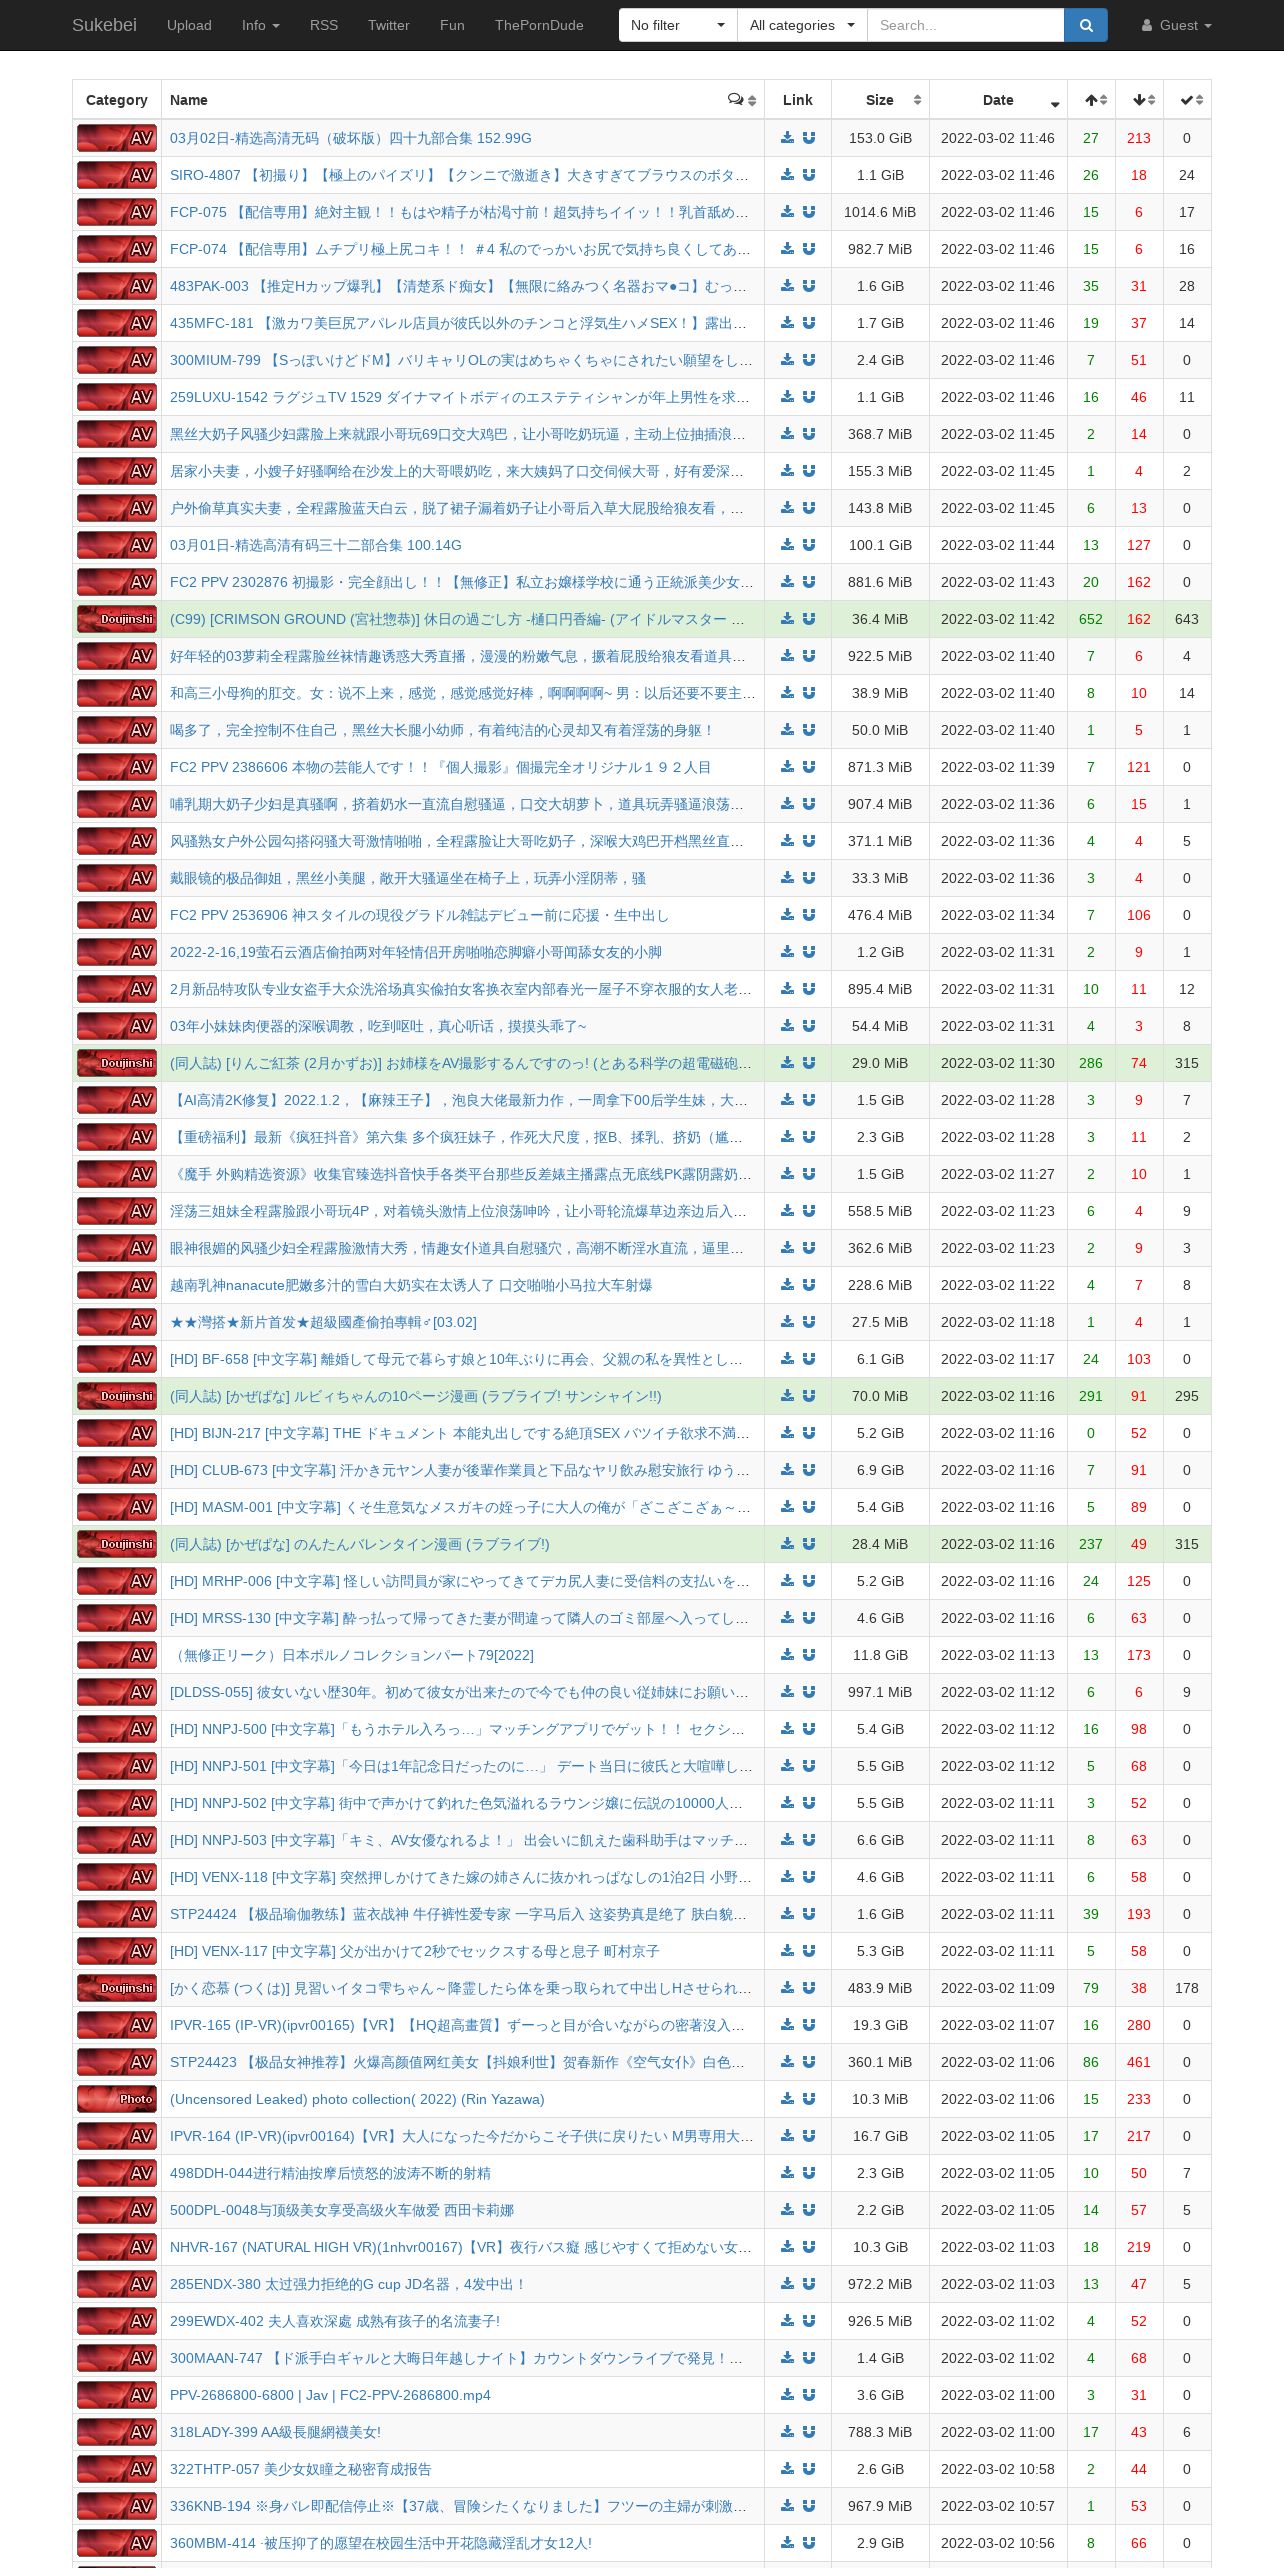Open magnet link for NHVR-167 row
This screenshot has height=2568, width=1284.
point(809,2247)
